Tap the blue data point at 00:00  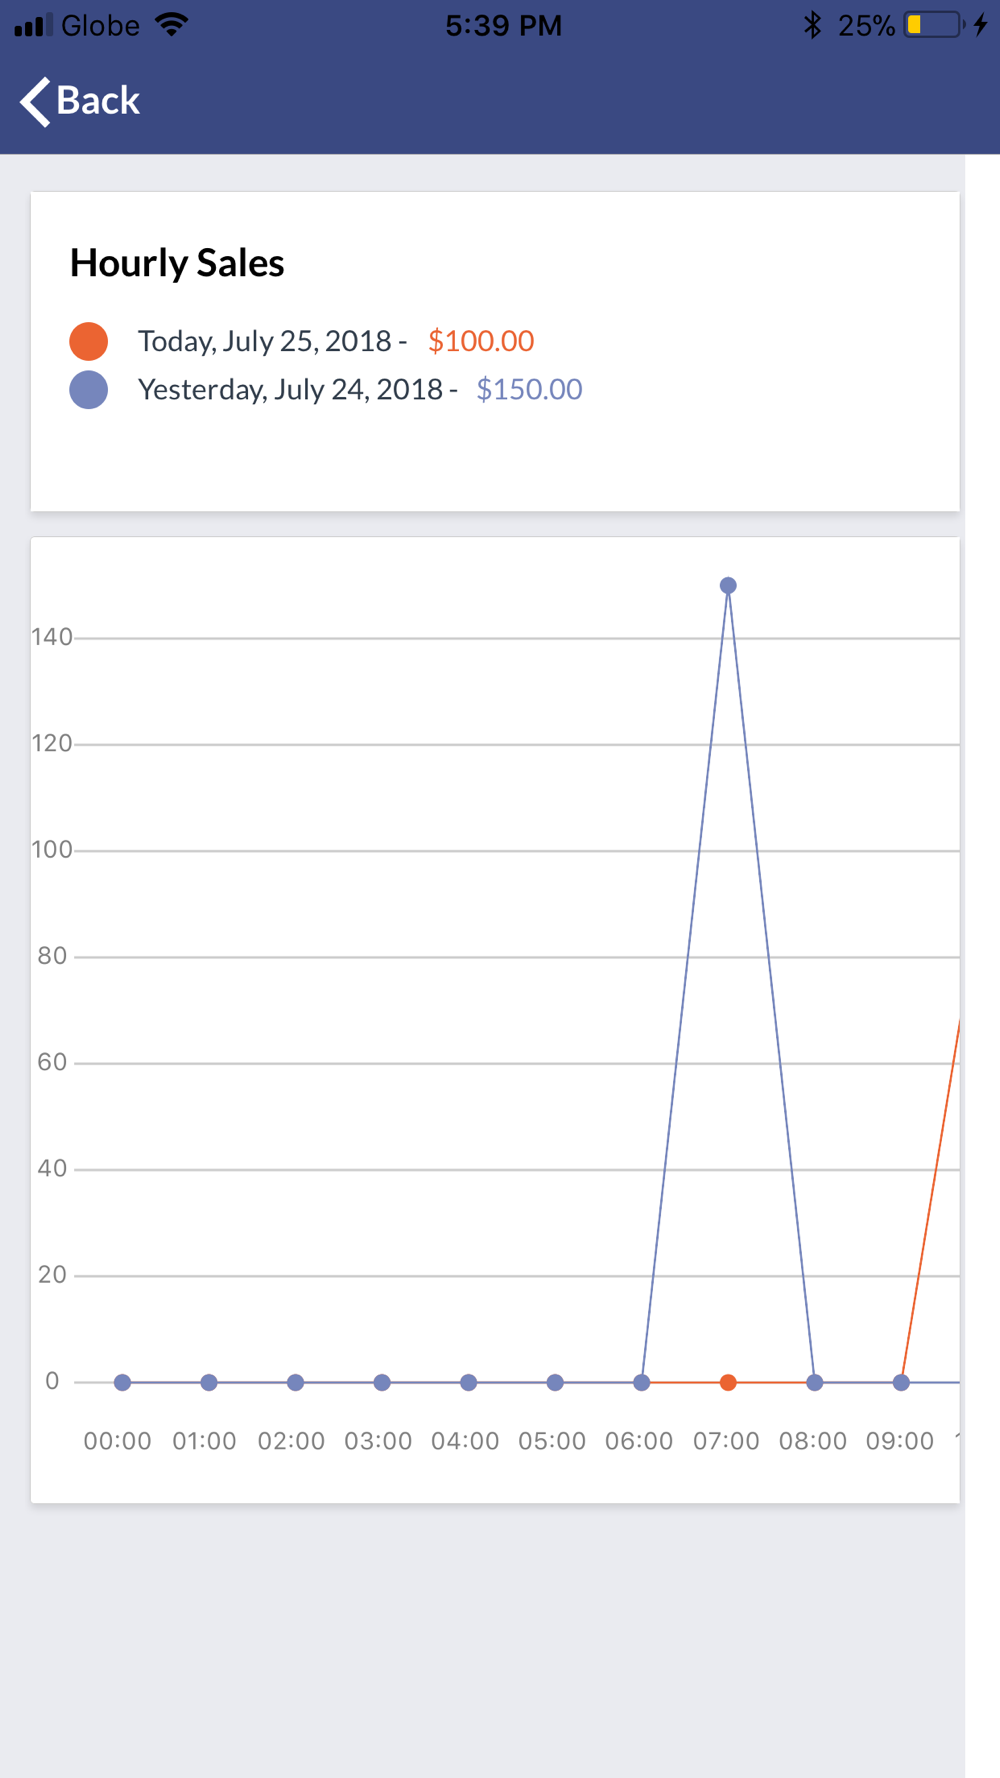click(122, 1383)
